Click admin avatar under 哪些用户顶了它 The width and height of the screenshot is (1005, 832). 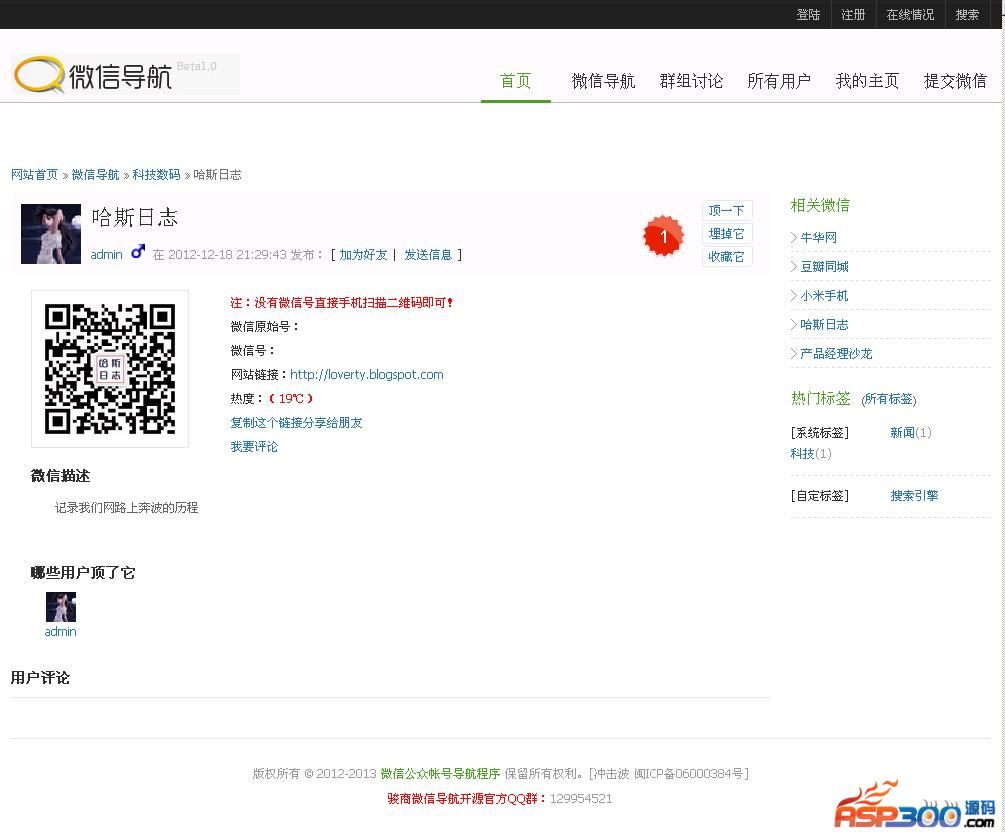pos(61,607)
